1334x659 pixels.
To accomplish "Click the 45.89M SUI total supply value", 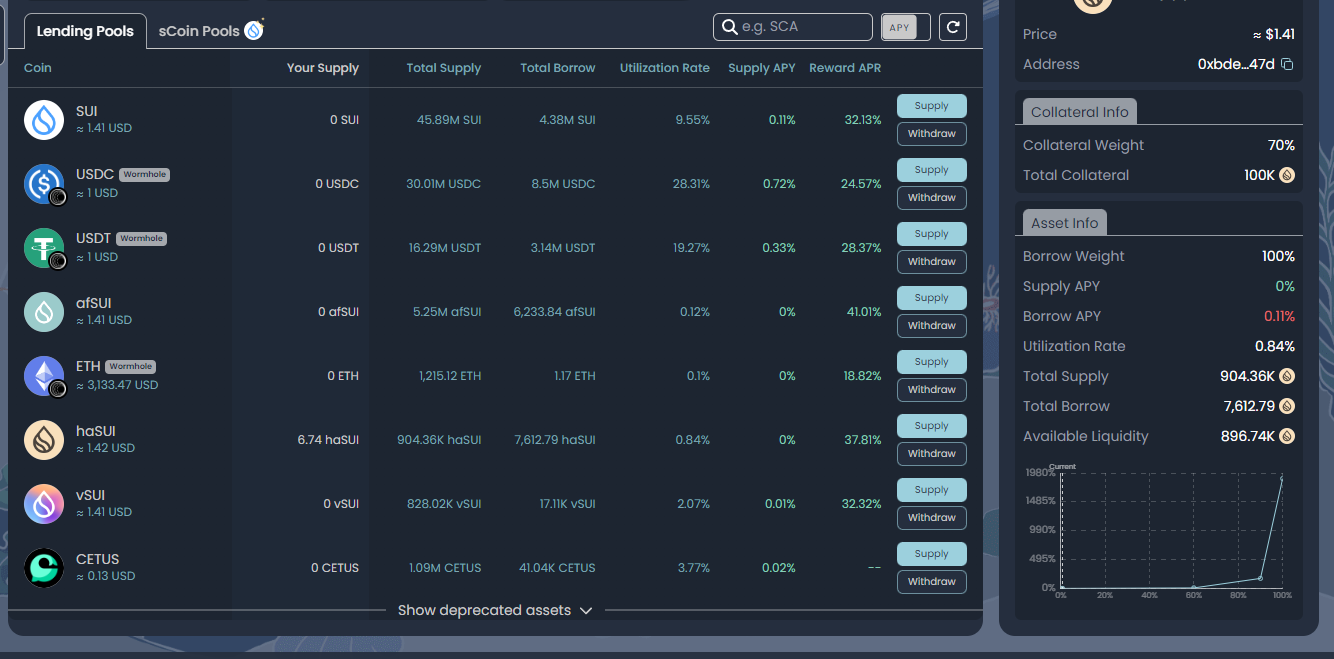I will coord(449,120).
